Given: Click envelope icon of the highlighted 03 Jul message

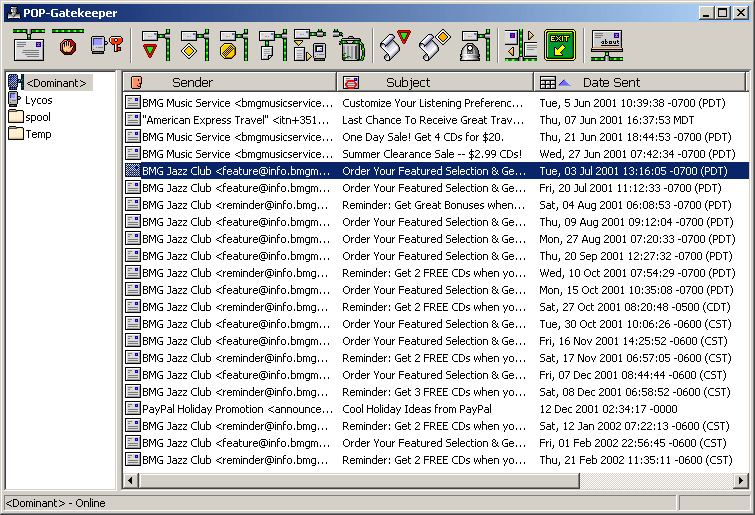Looking at the screenshot, I should point(132,170).
